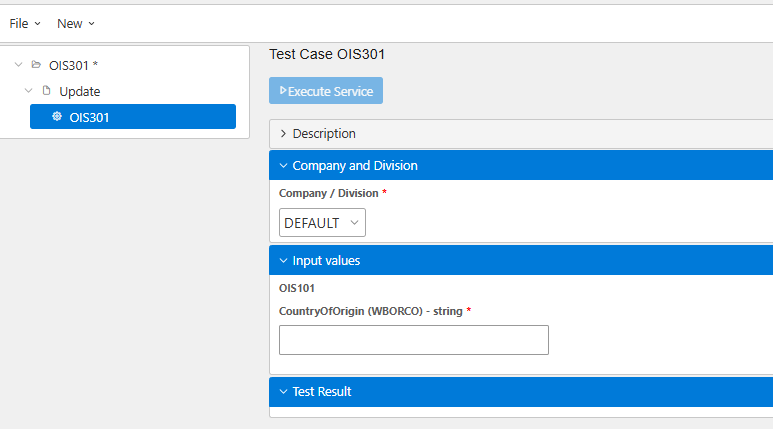Viewport: 773px width, 429px height.
Task: Select the highlighted OIS301 test case label
Action: 90,117
